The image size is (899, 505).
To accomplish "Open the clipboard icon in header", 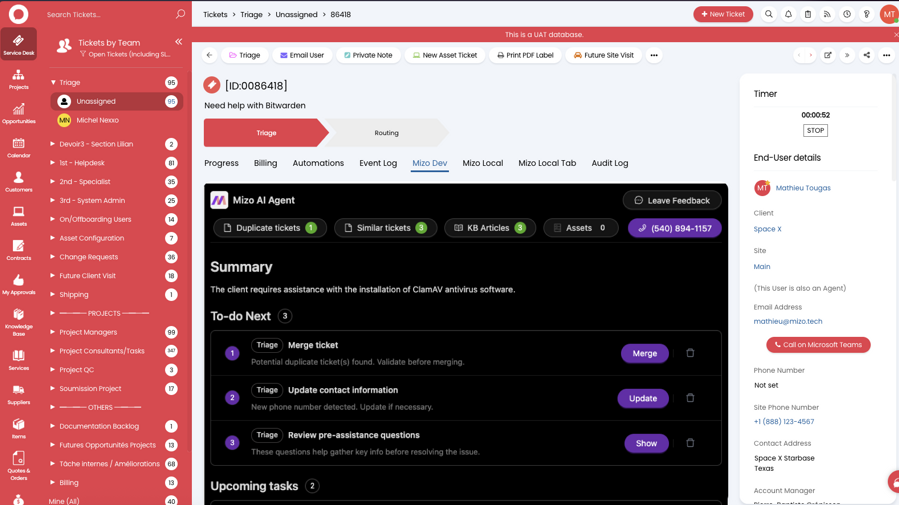I will coord(808,14).
